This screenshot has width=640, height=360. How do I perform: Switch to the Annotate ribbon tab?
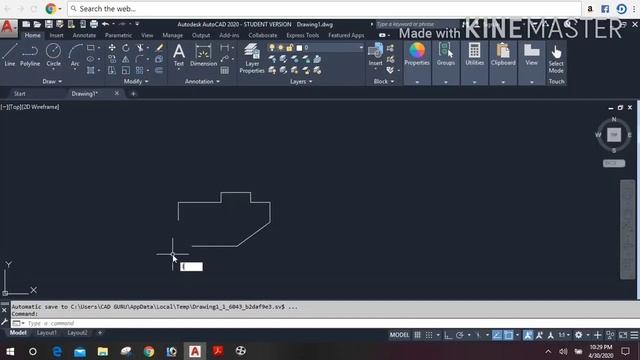click(84, 36)
